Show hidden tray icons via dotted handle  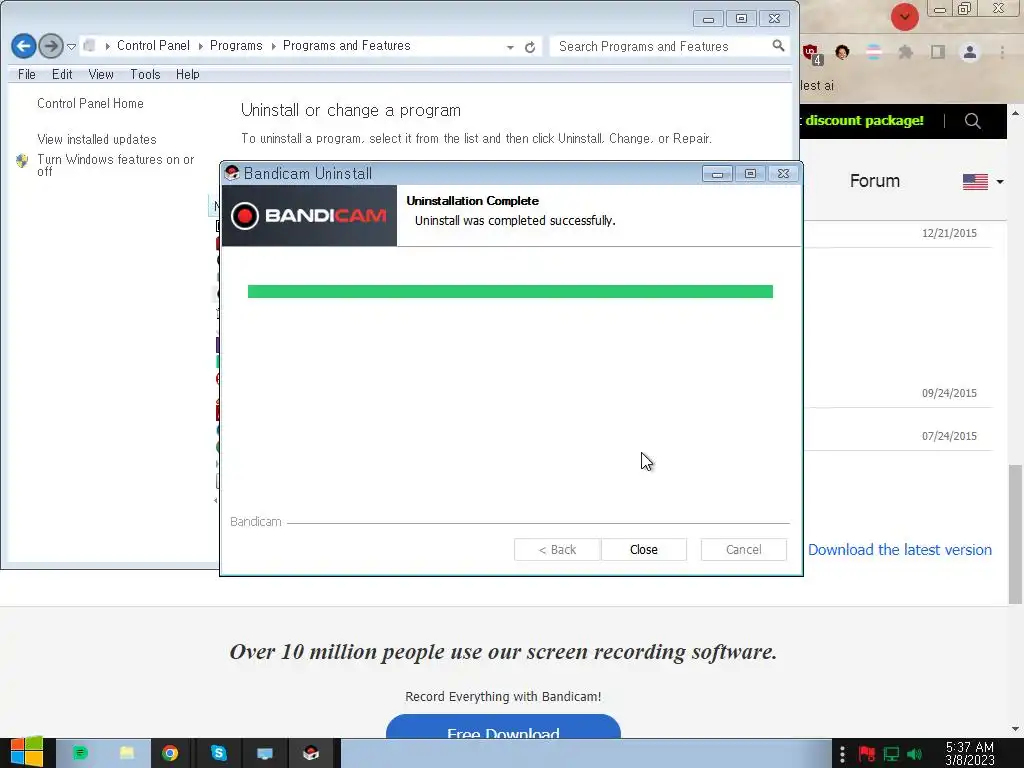tap(842, 754)
